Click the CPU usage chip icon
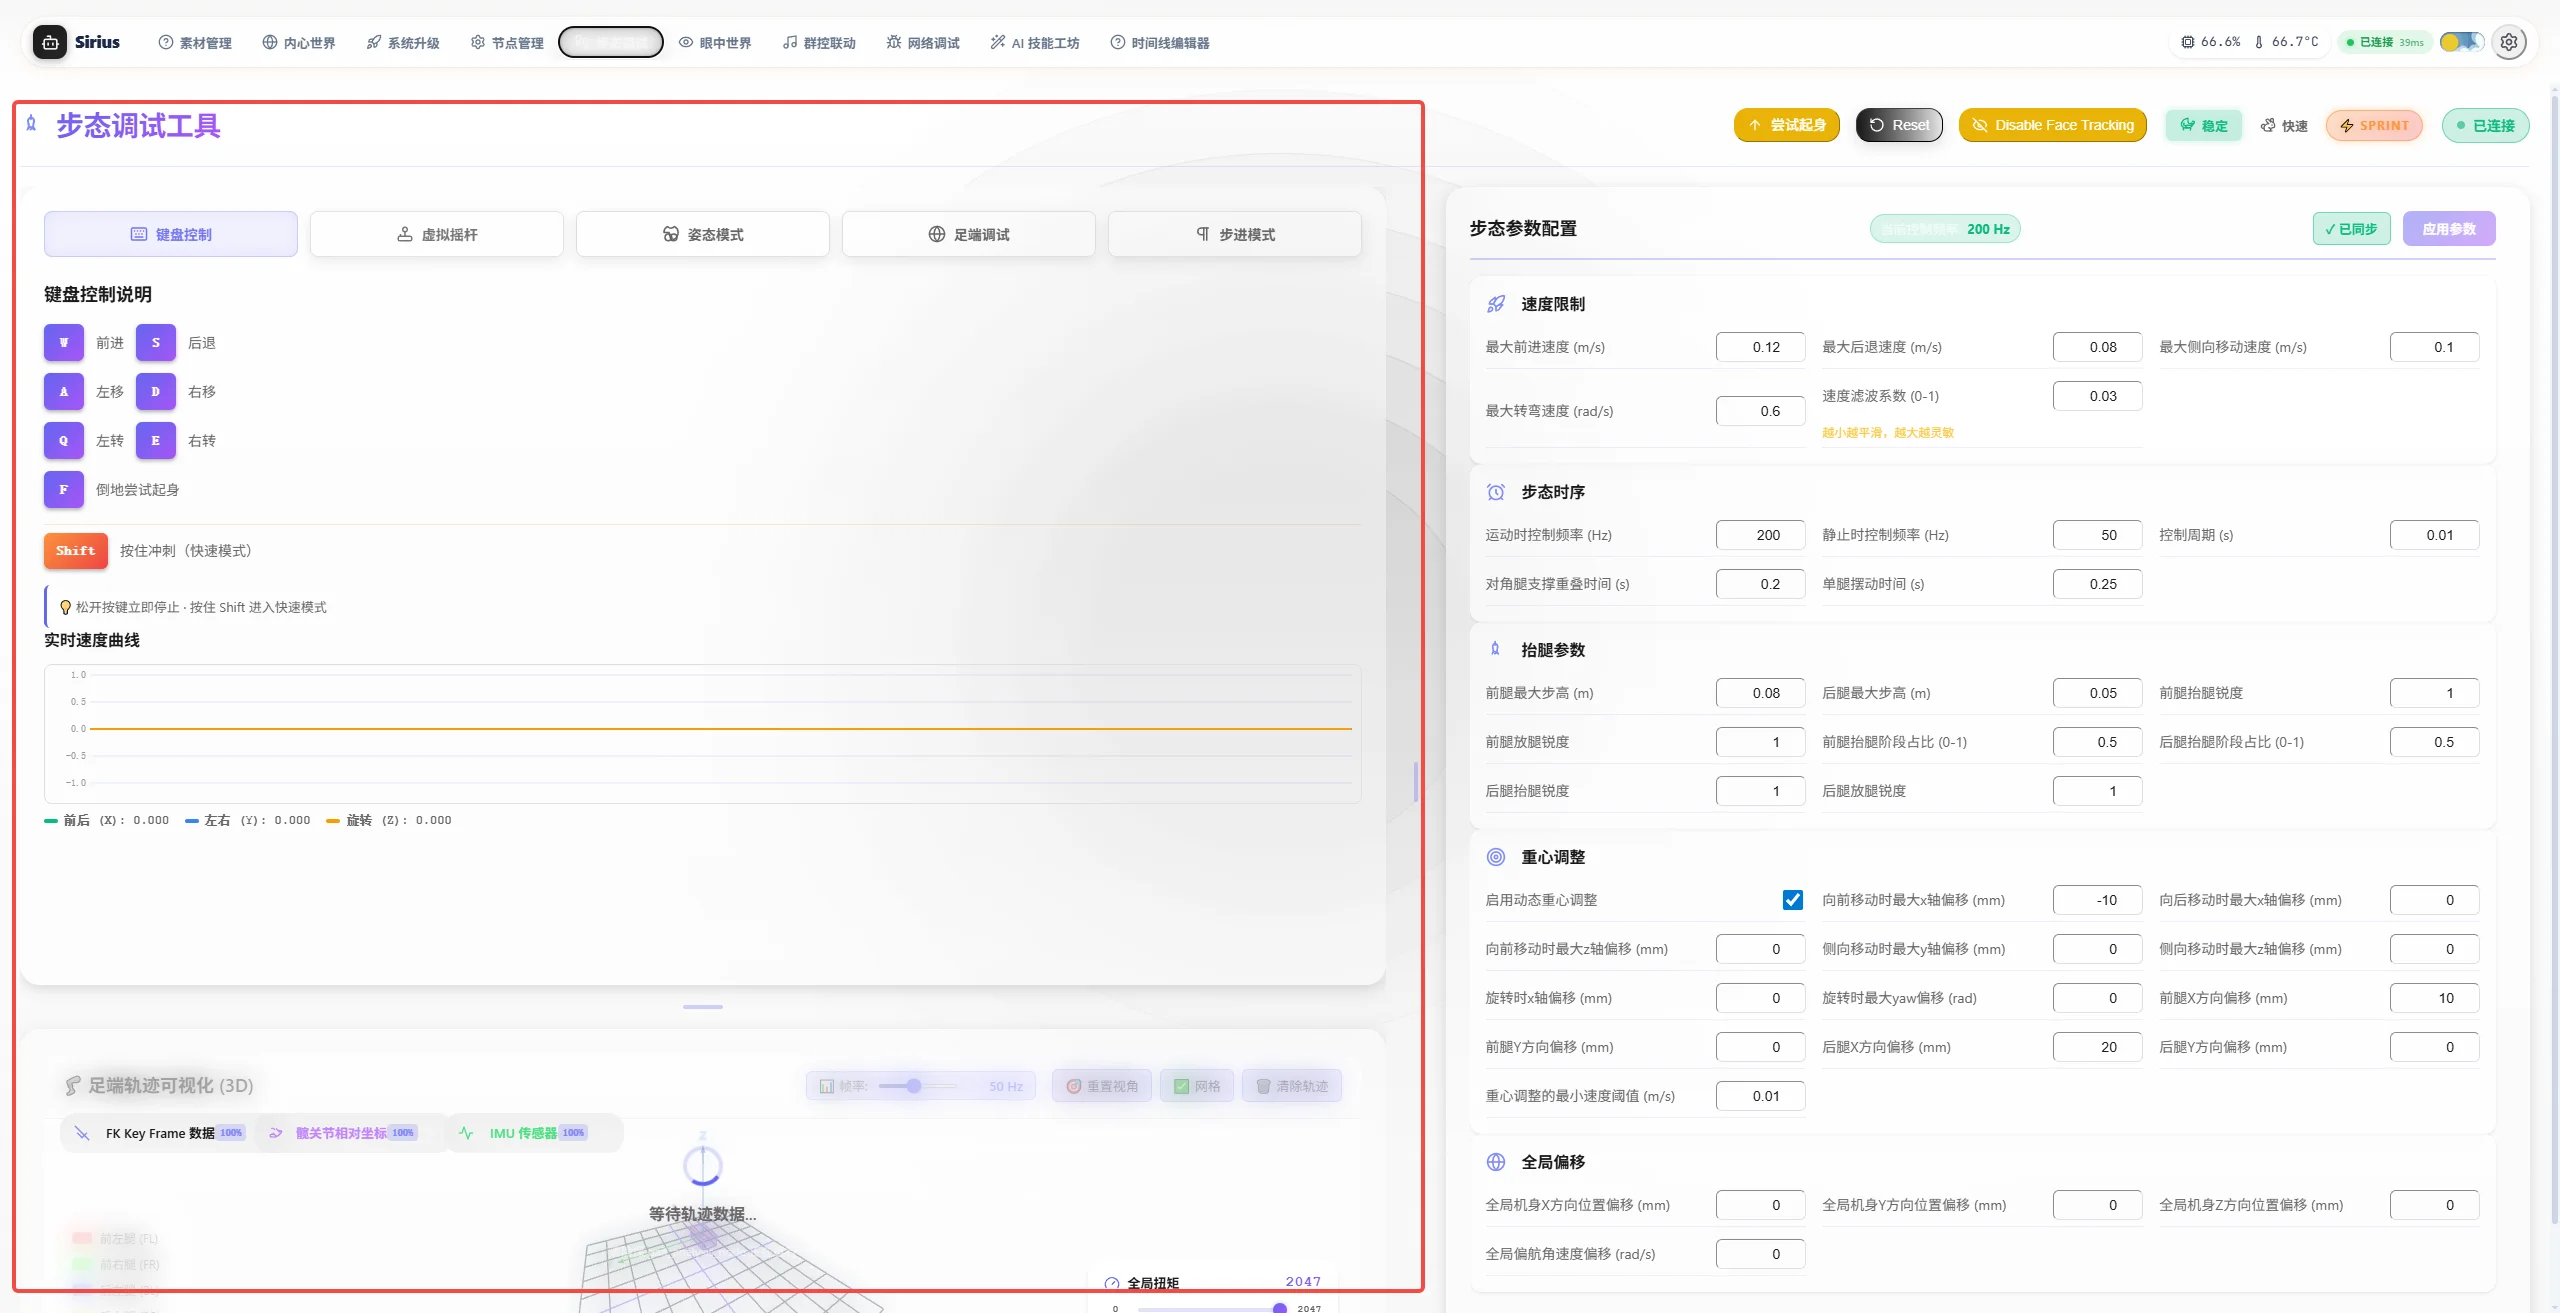Image resolution: width=2560 pixels, height=1313 pixels. [x=2188, y=42]
